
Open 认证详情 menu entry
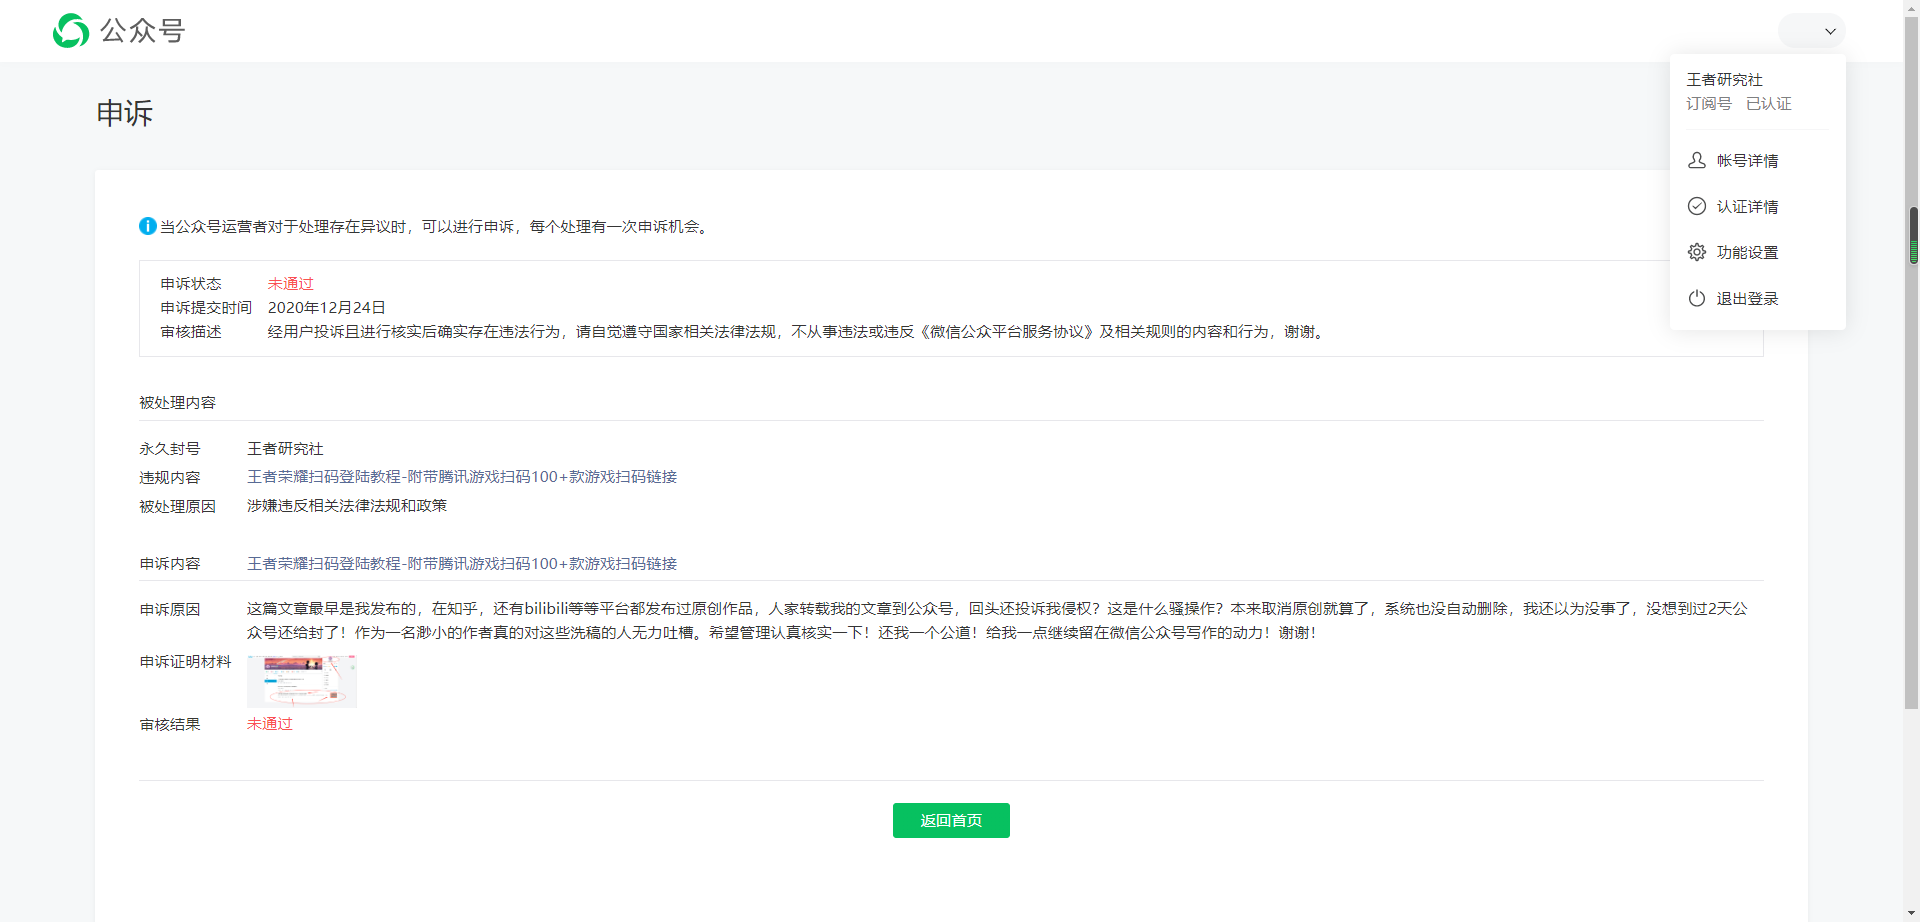pos(1747,207)
